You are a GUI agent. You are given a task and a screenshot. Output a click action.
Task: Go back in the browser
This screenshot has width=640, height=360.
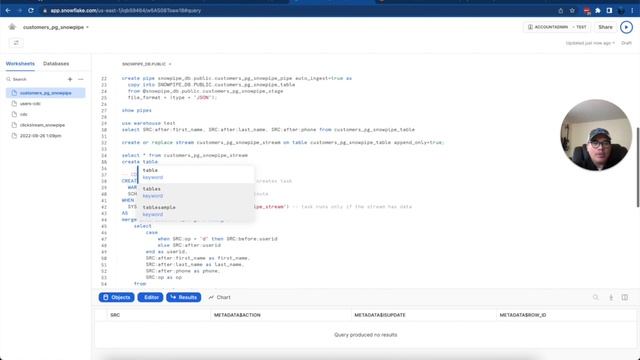8,11
